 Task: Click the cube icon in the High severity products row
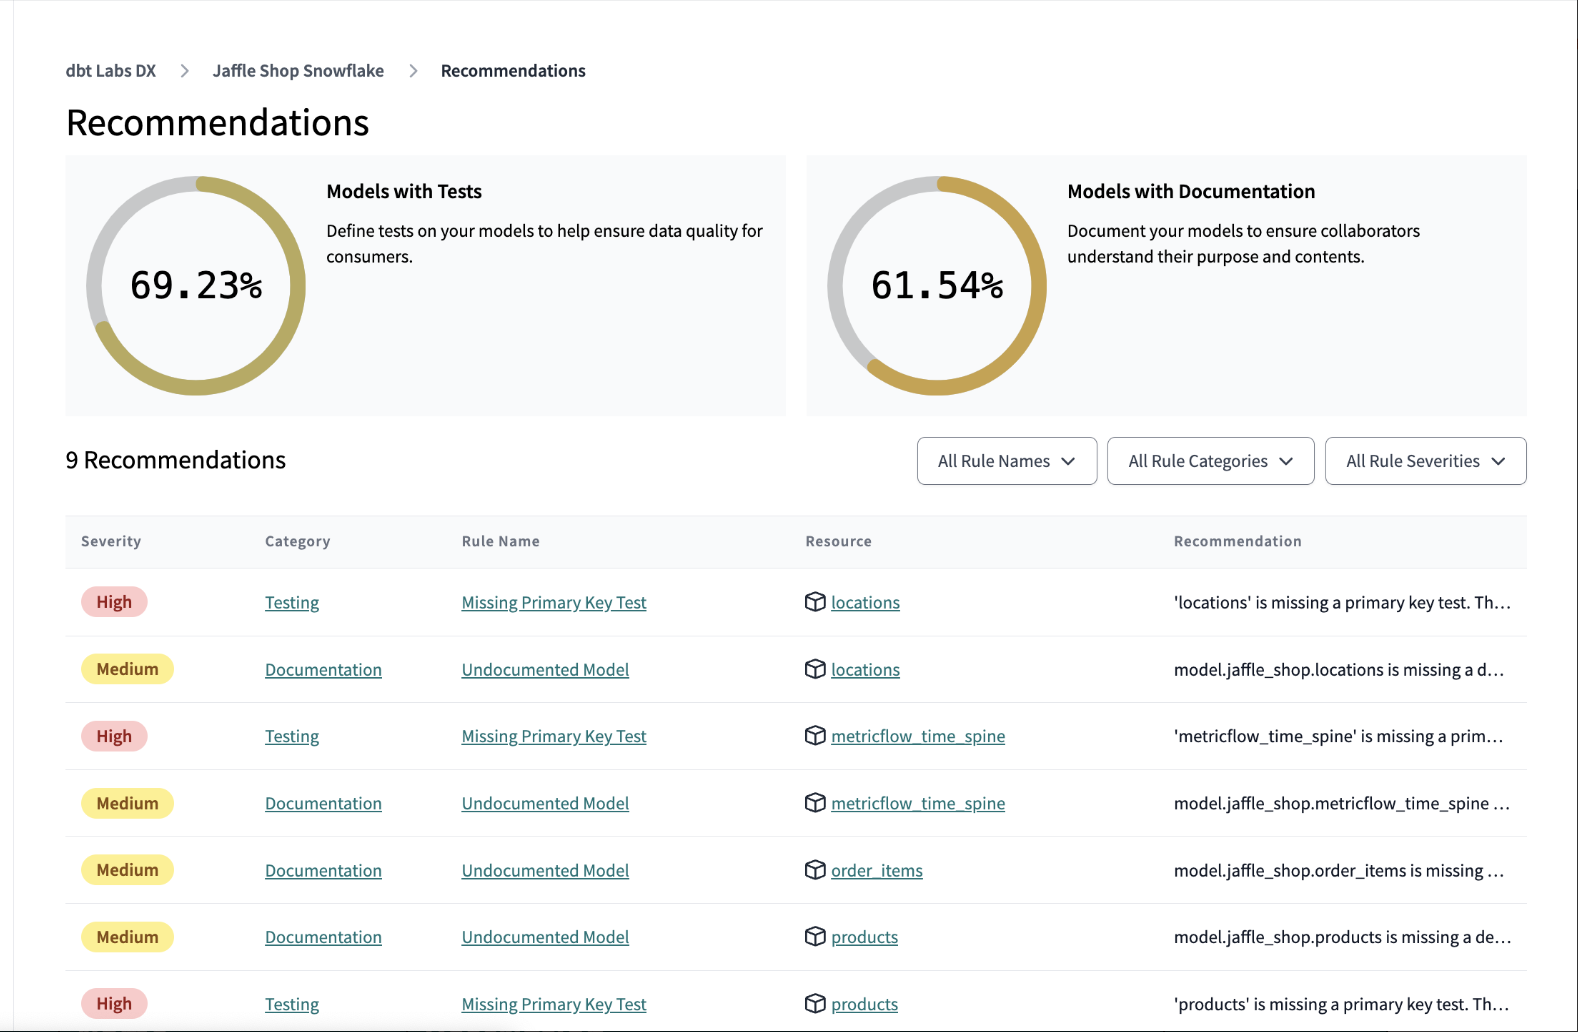[815, 1004]
